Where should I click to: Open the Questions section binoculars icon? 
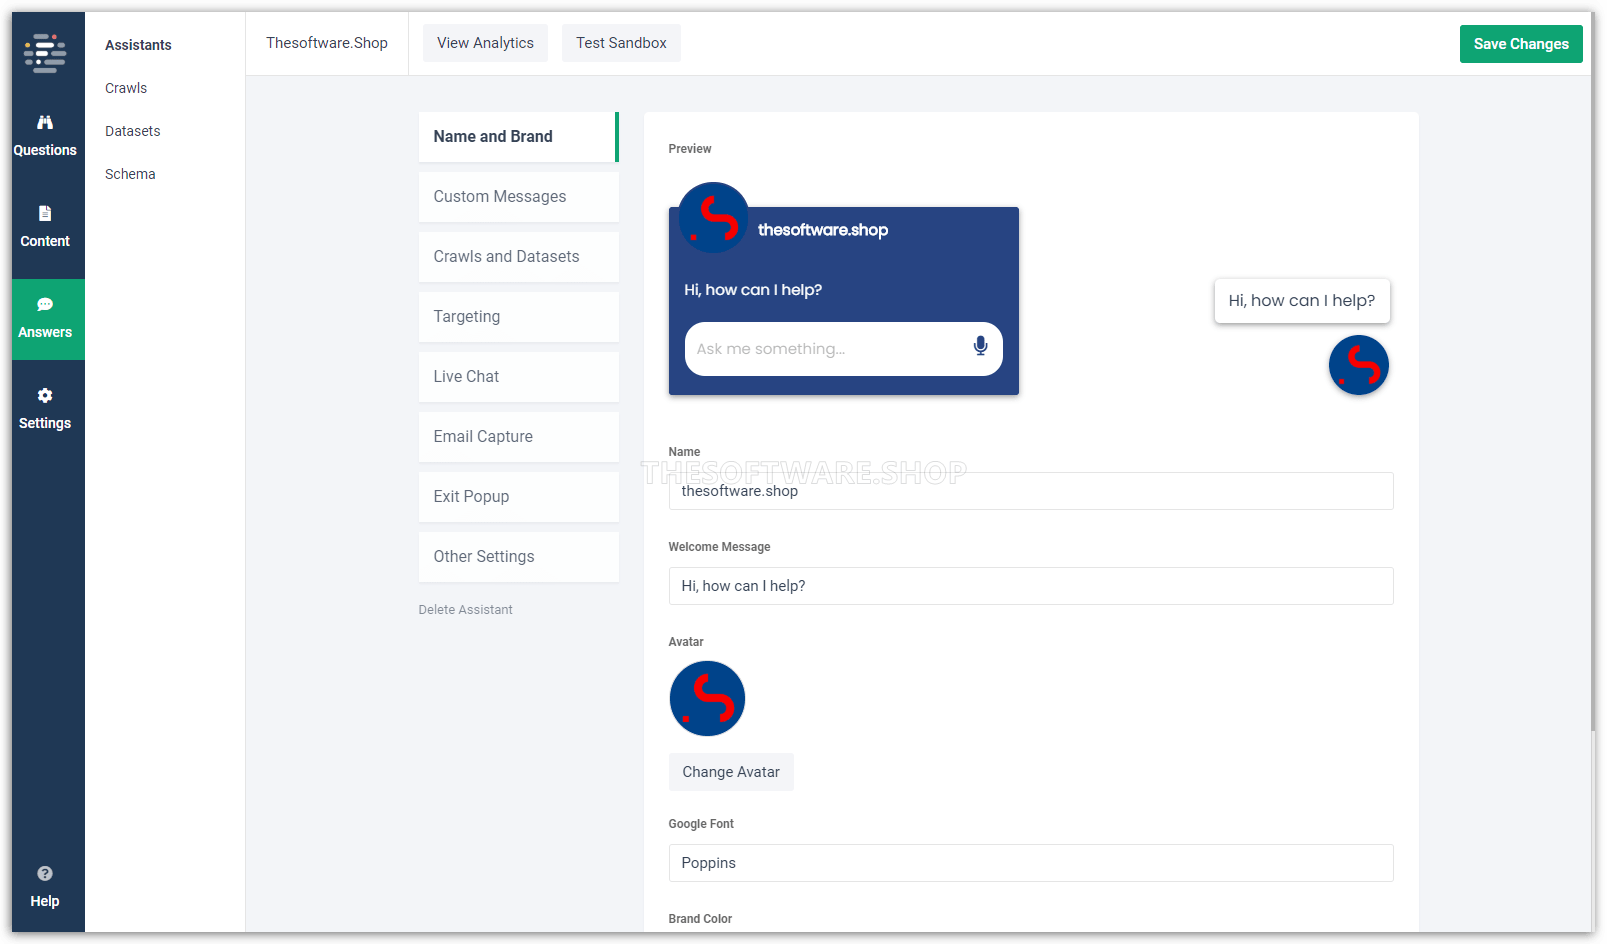(x=45, y=123)
